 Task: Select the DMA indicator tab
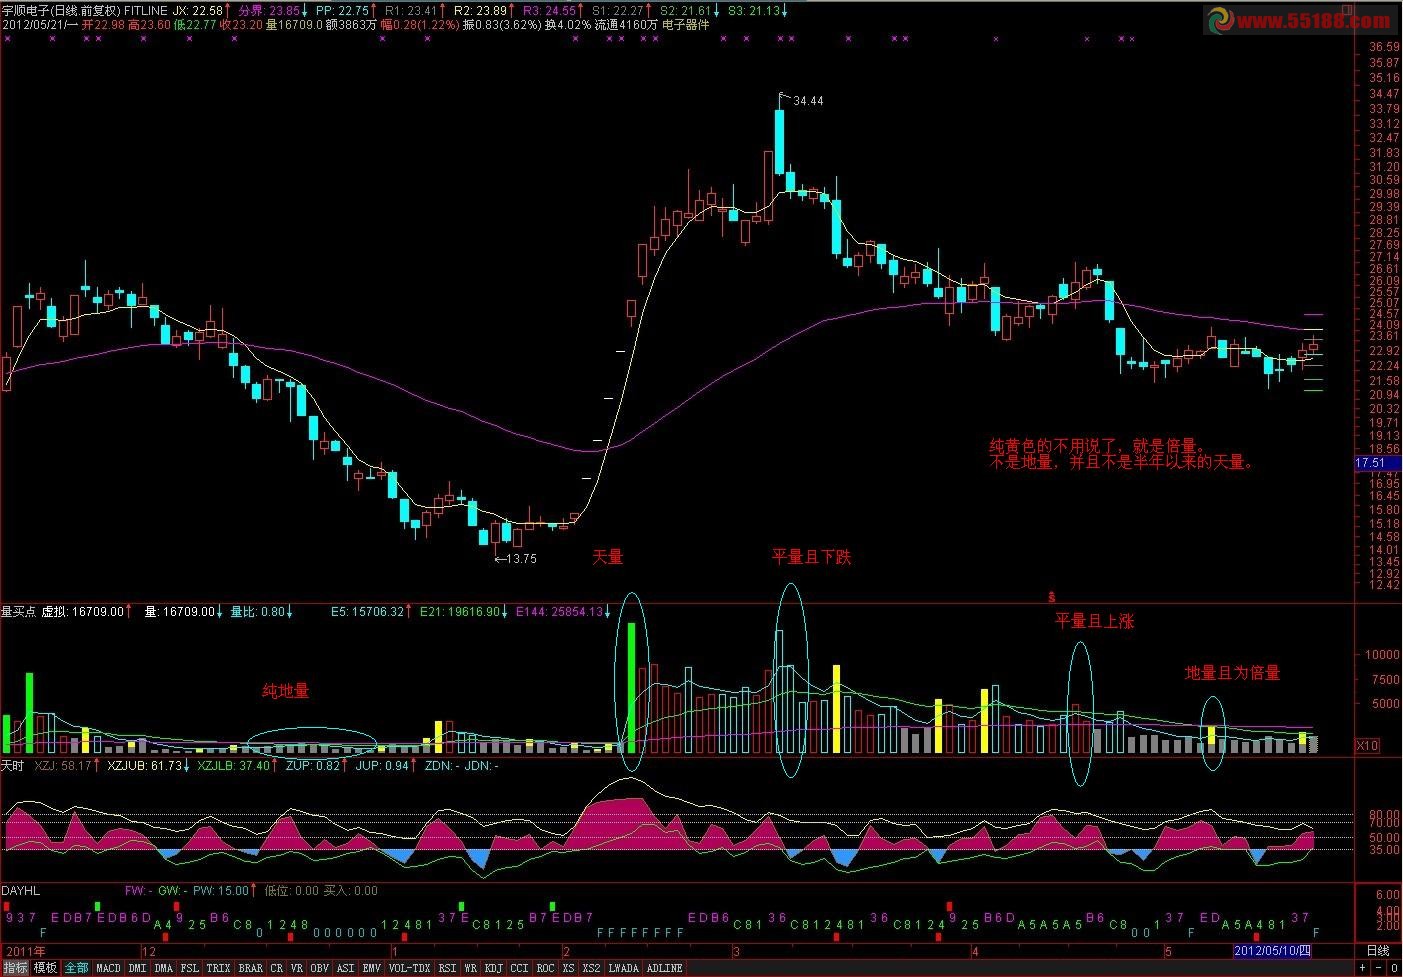pos(164,968)
